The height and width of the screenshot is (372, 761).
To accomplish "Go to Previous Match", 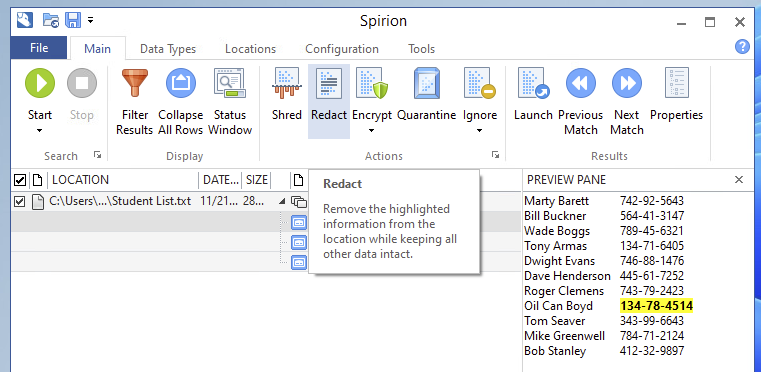I will (x=580, y=83).
